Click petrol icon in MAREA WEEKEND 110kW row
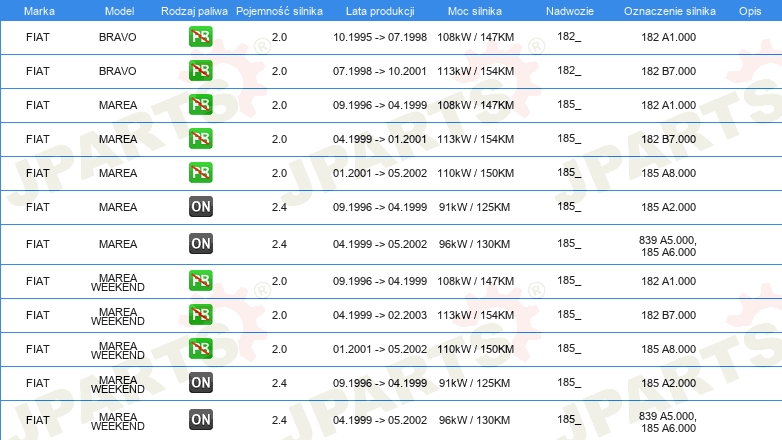Image resolution: width=782 pixels, height=440 pixels. [x=200, y=348]
